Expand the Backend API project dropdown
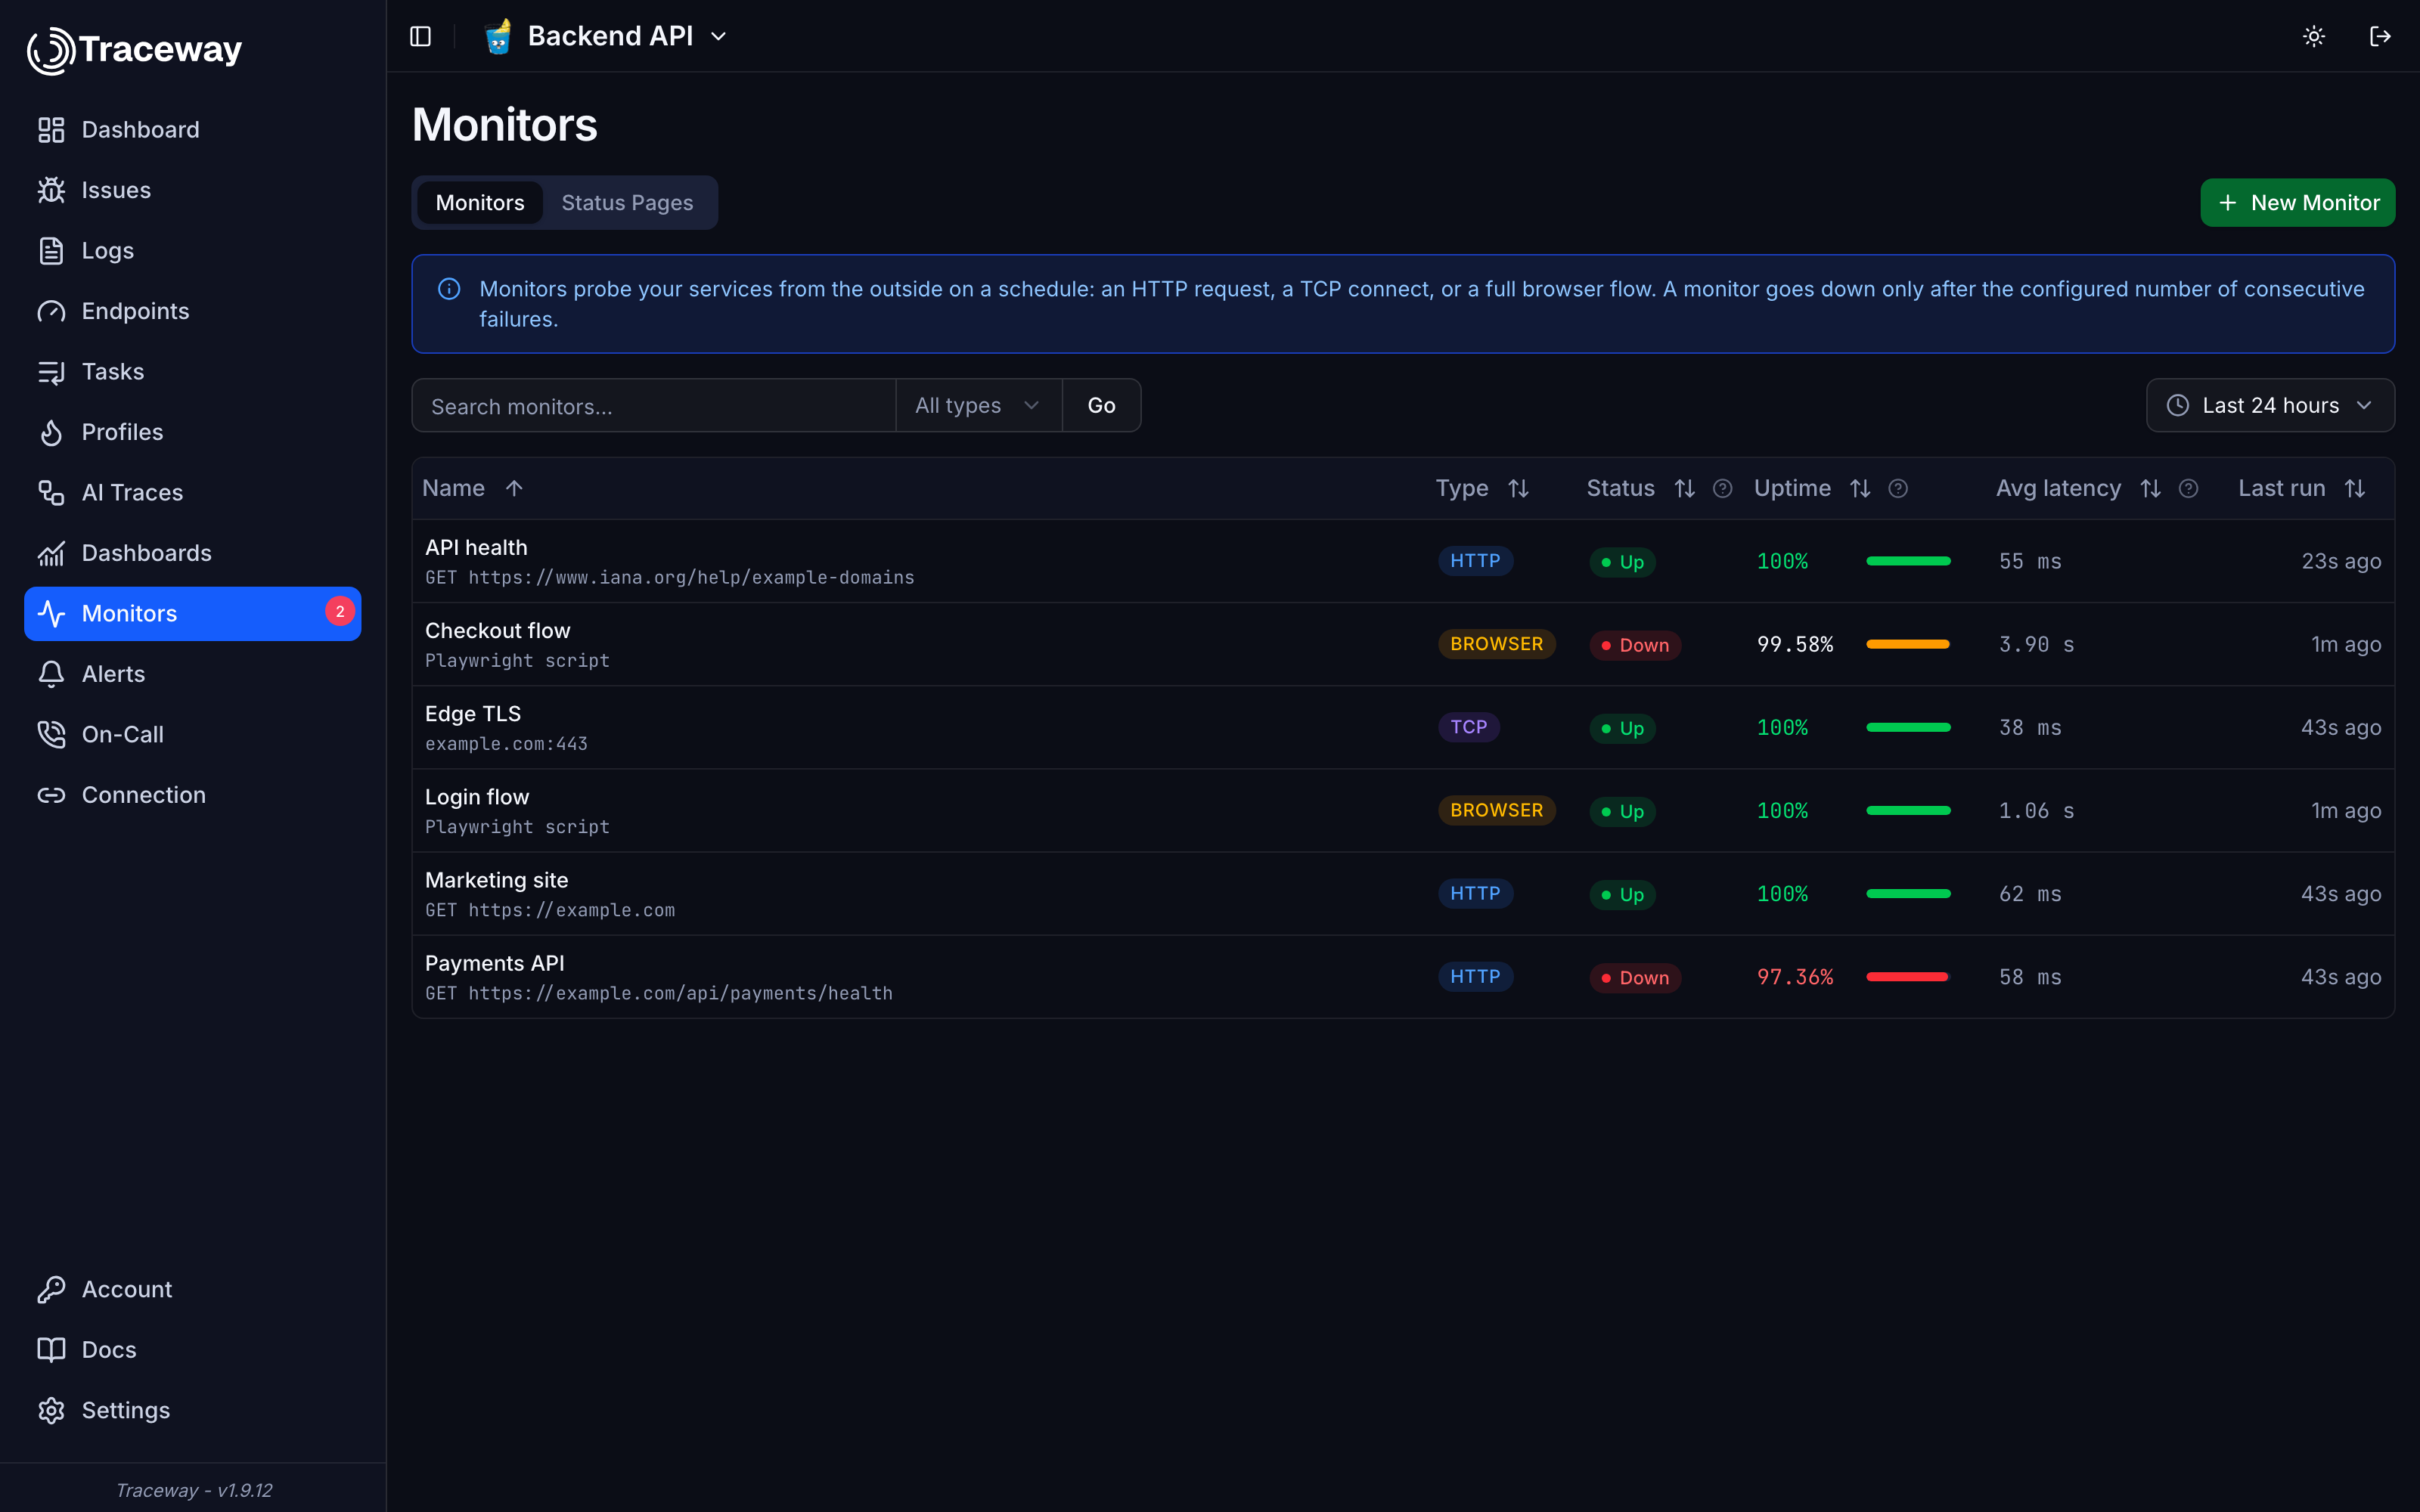The width and height of the screenshot is (2420, 1512). point(607,36)
